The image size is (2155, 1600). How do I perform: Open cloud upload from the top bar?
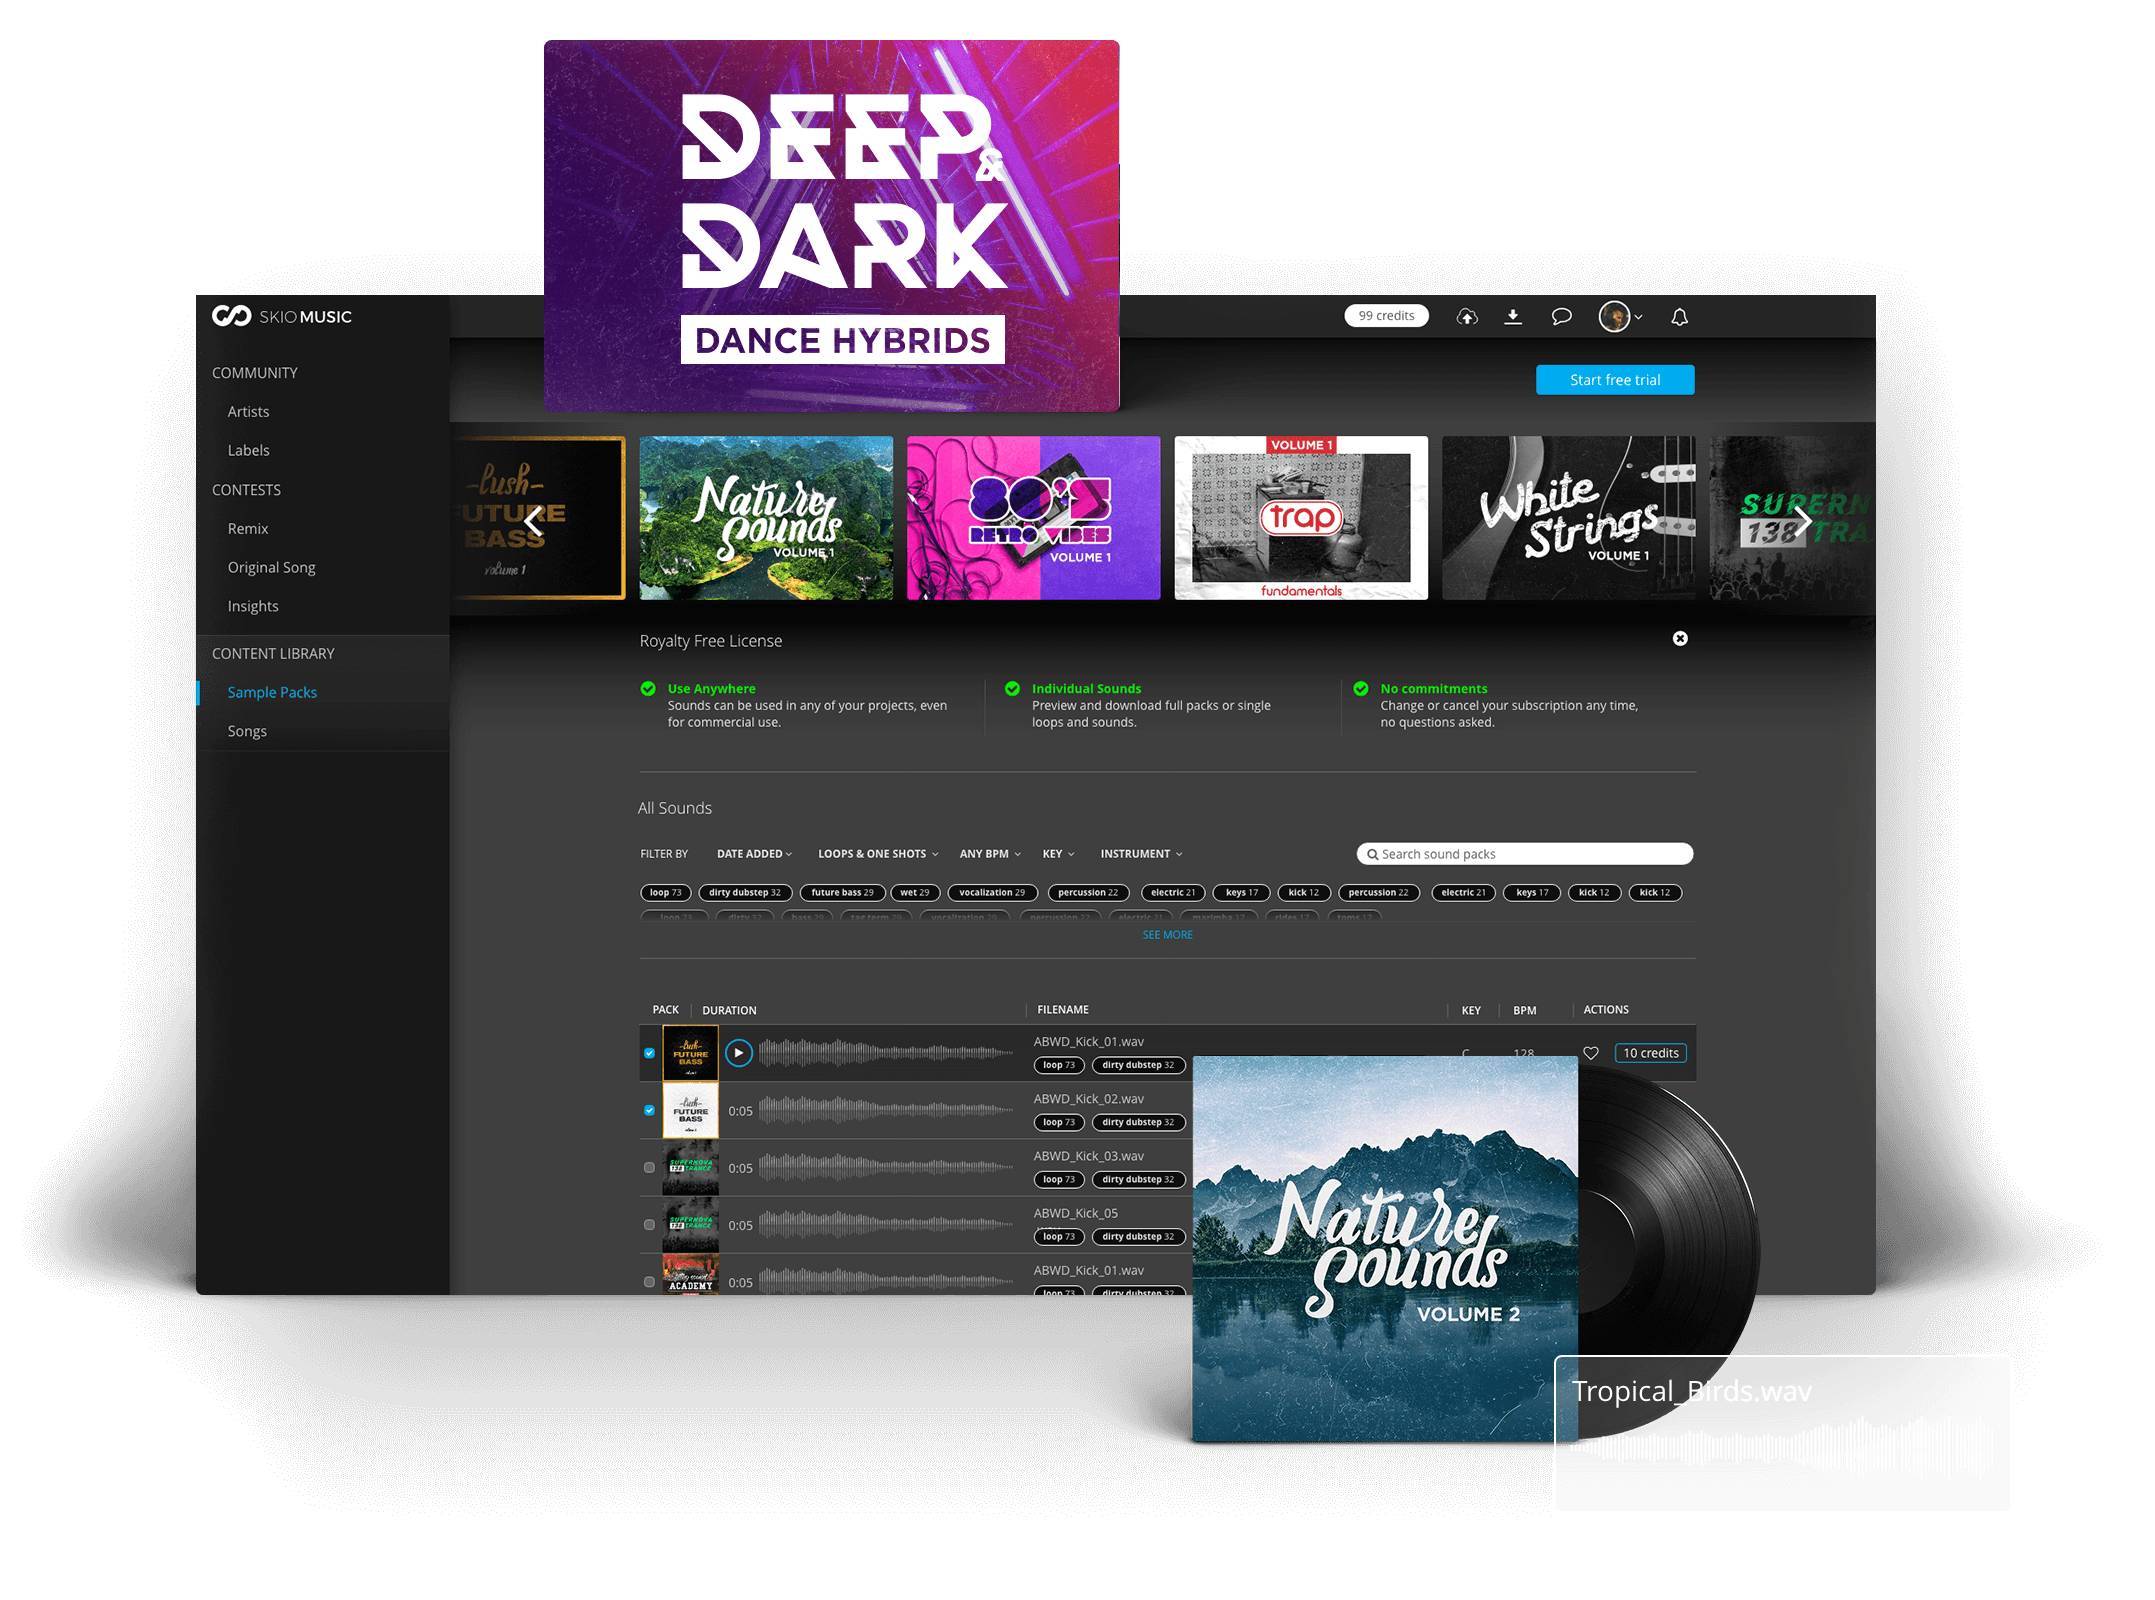(1467, 316)
